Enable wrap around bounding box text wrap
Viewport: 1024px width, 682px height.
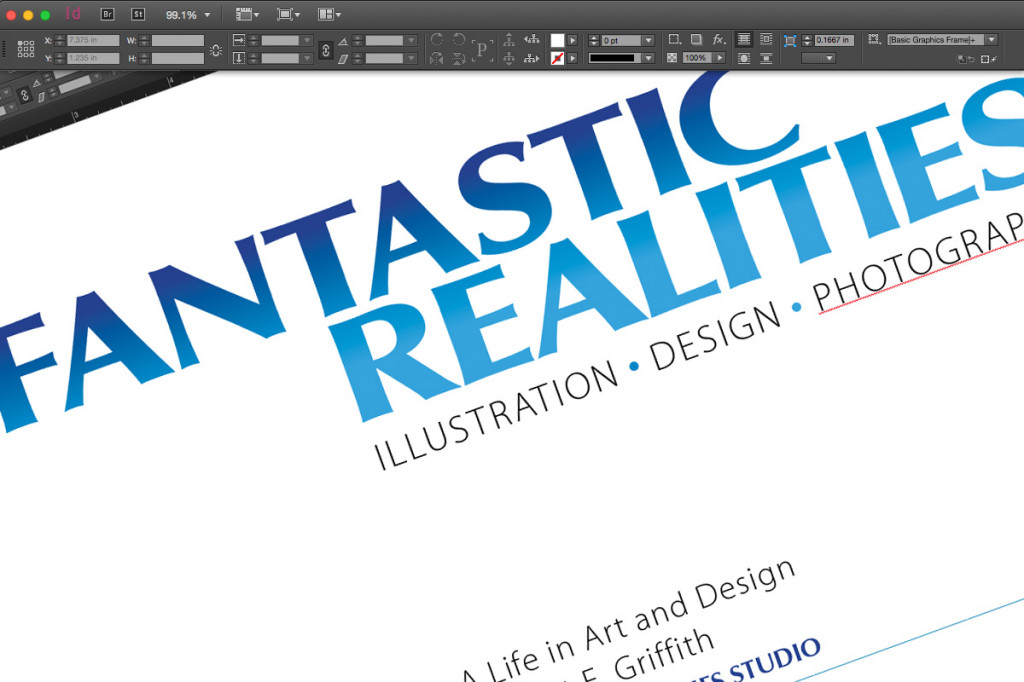tap(766, 40)
